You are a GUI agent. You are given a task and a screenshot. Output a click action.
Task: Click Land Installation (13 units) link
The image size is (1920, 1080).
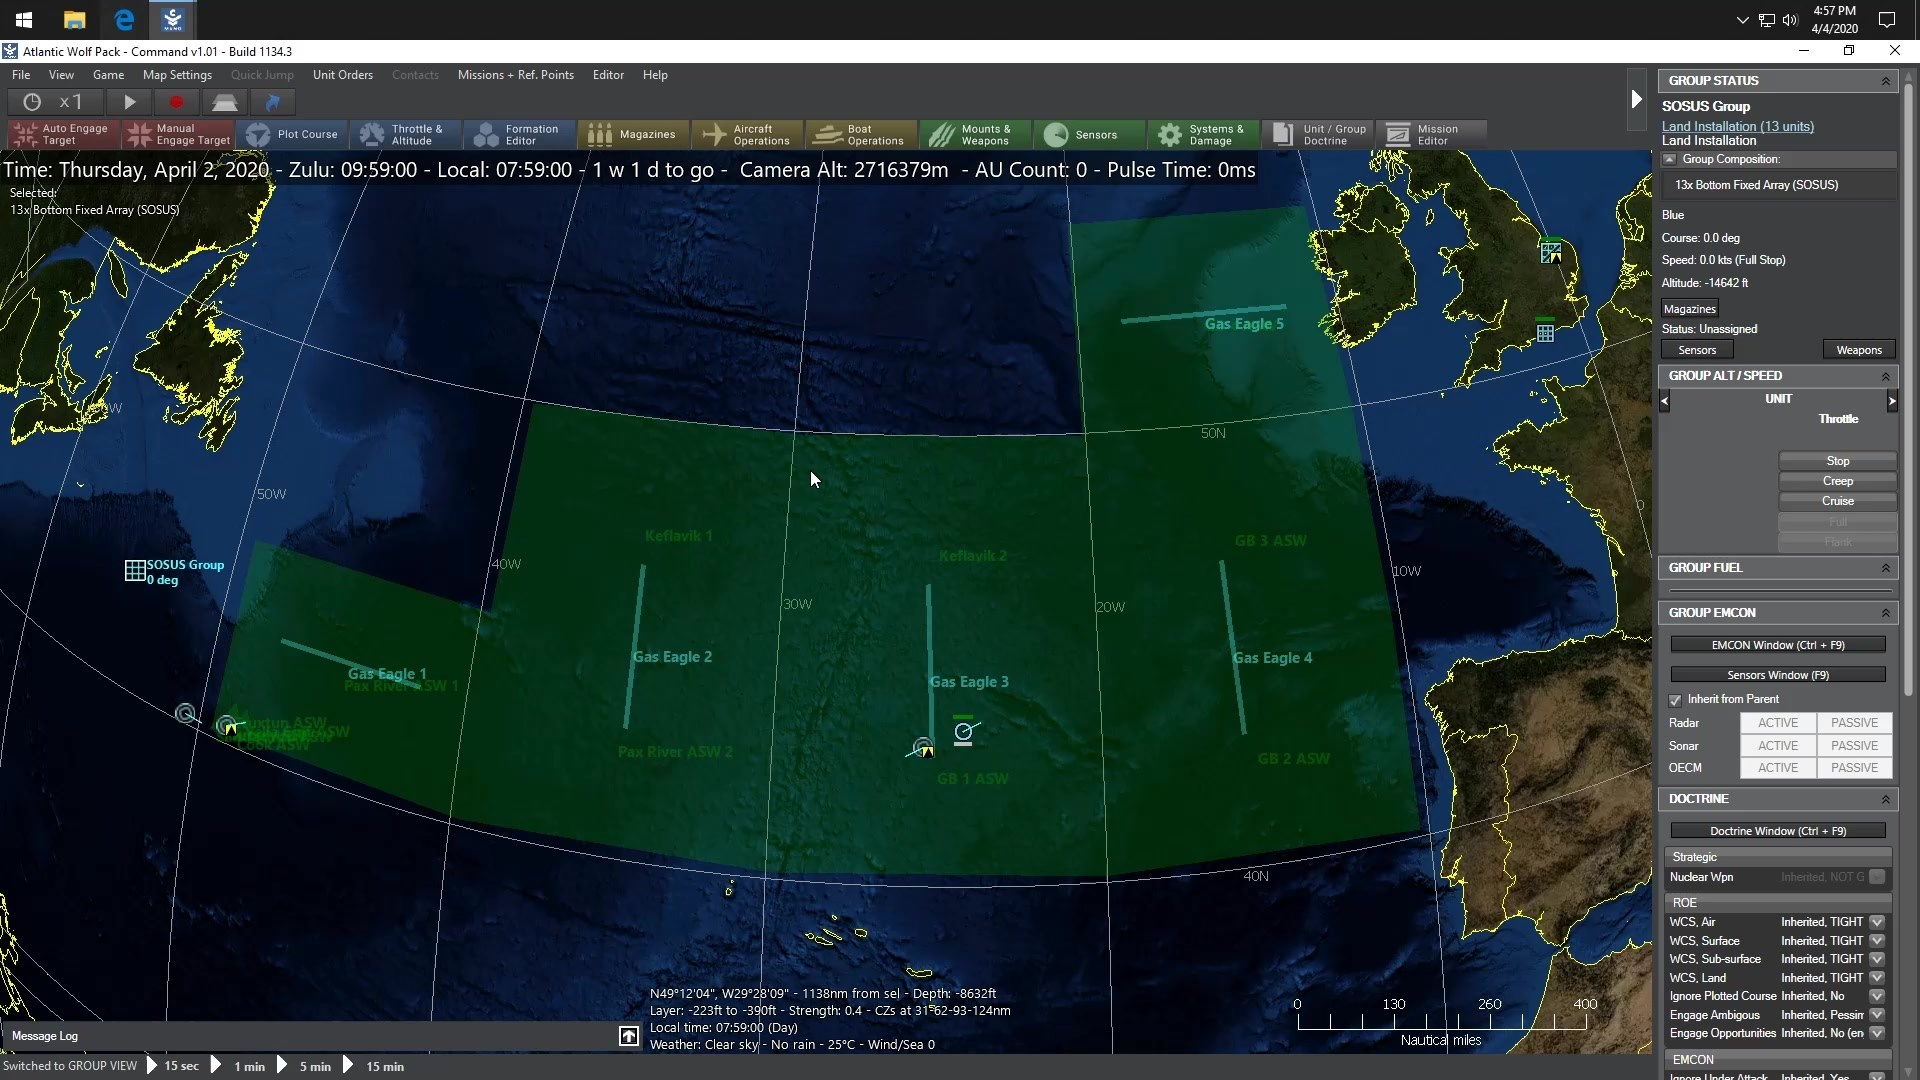tap(1738, 126)
